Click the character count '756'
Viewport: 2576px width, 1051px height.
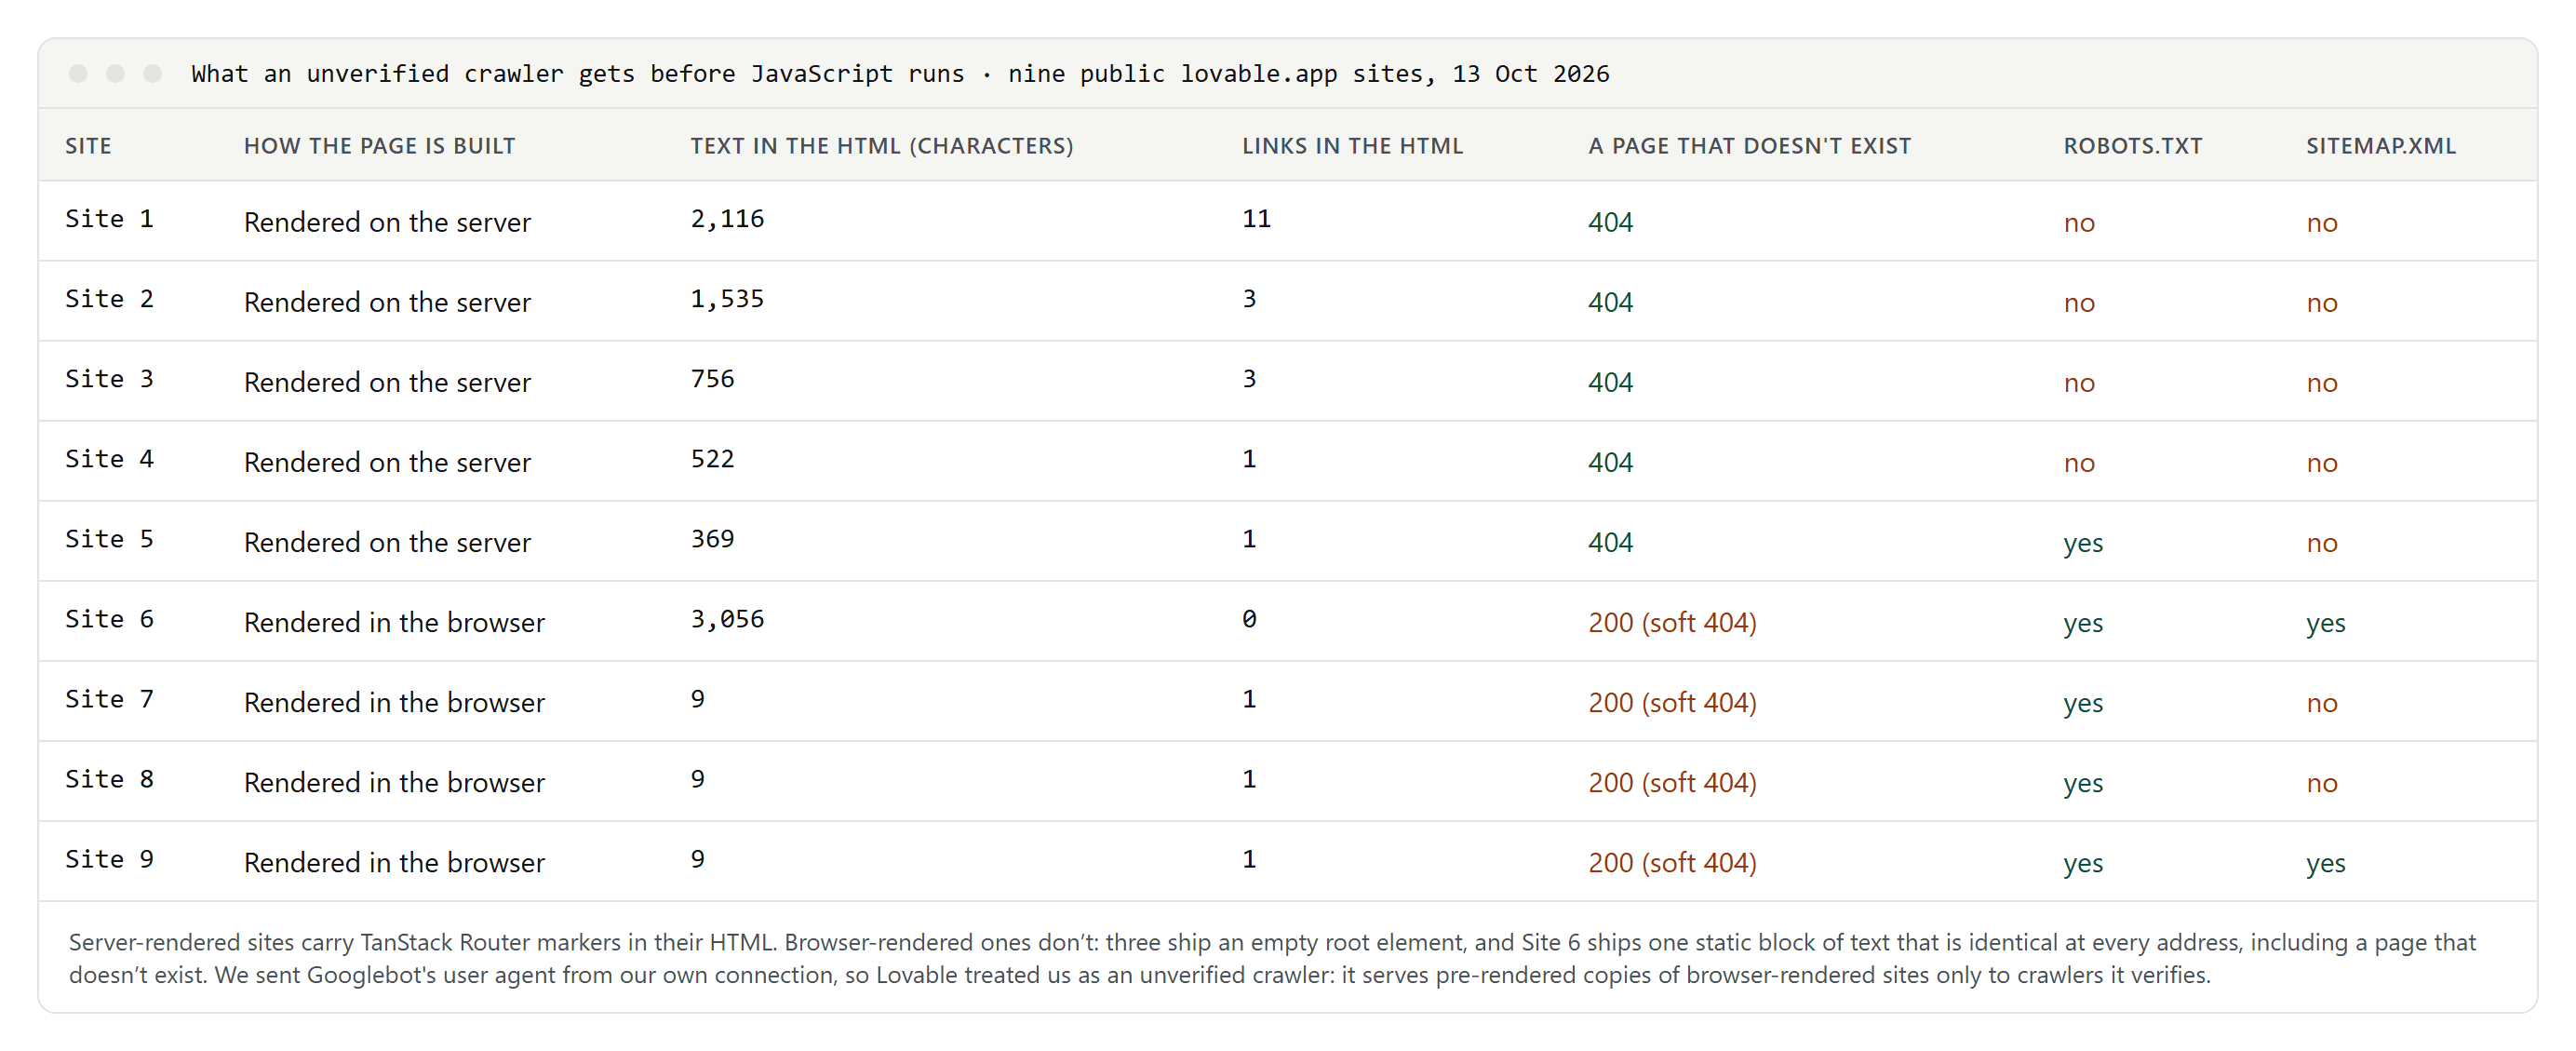click(712, 379)
